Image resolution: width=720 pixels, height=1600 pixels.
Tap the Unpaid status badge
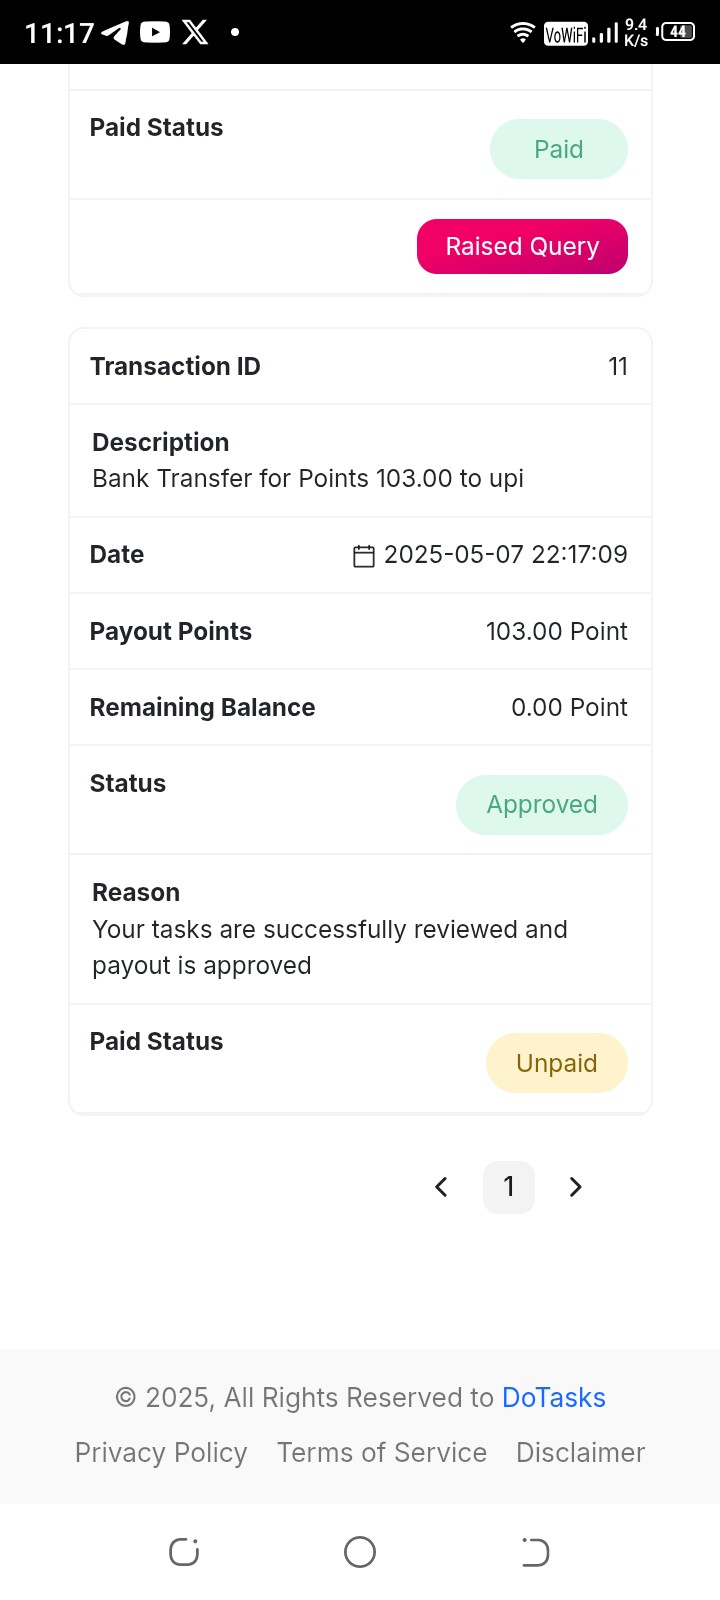tap(557, 1063)
